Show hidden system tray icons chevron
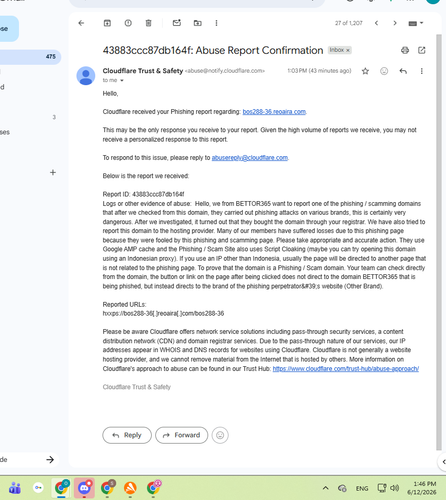This screenshot has width=446, height=500. [x=325, y=488]
